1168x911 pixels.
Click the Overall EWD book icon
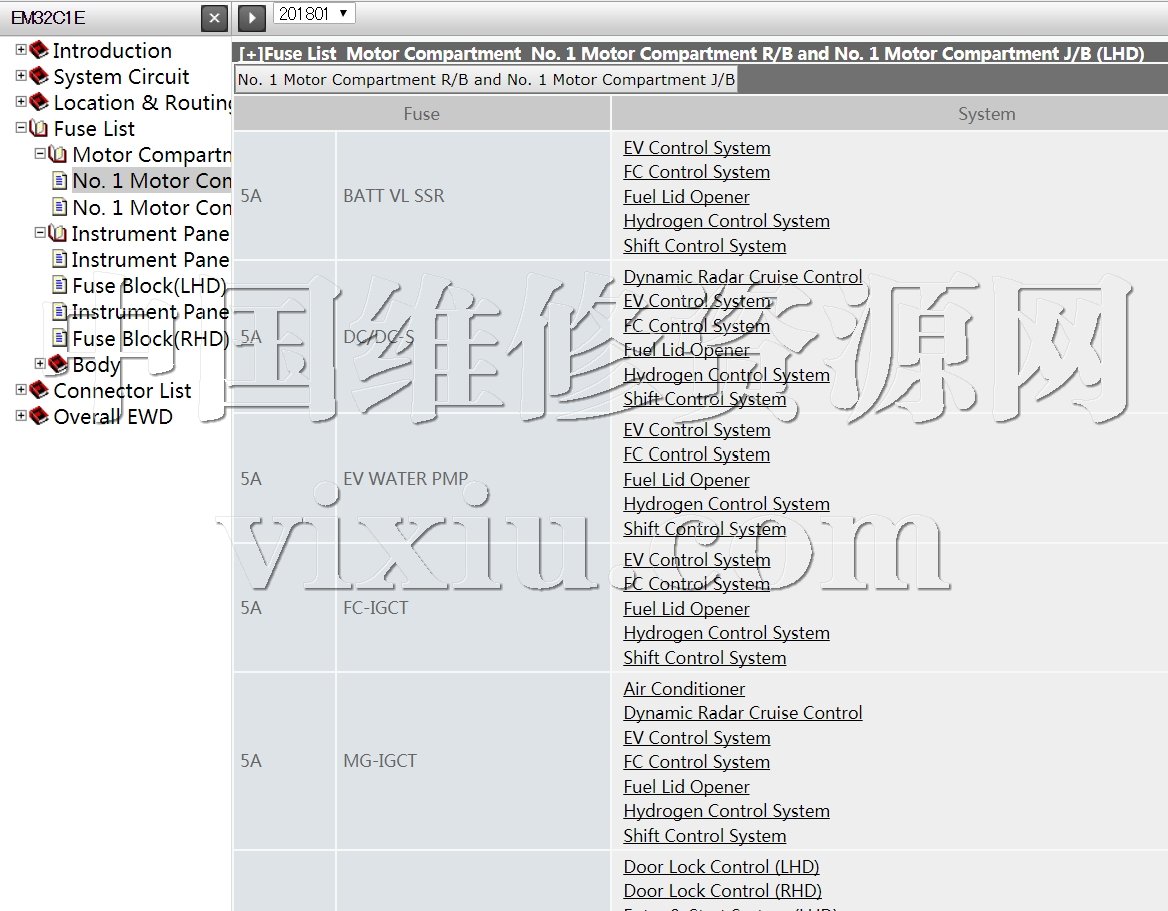pos(39,416)
